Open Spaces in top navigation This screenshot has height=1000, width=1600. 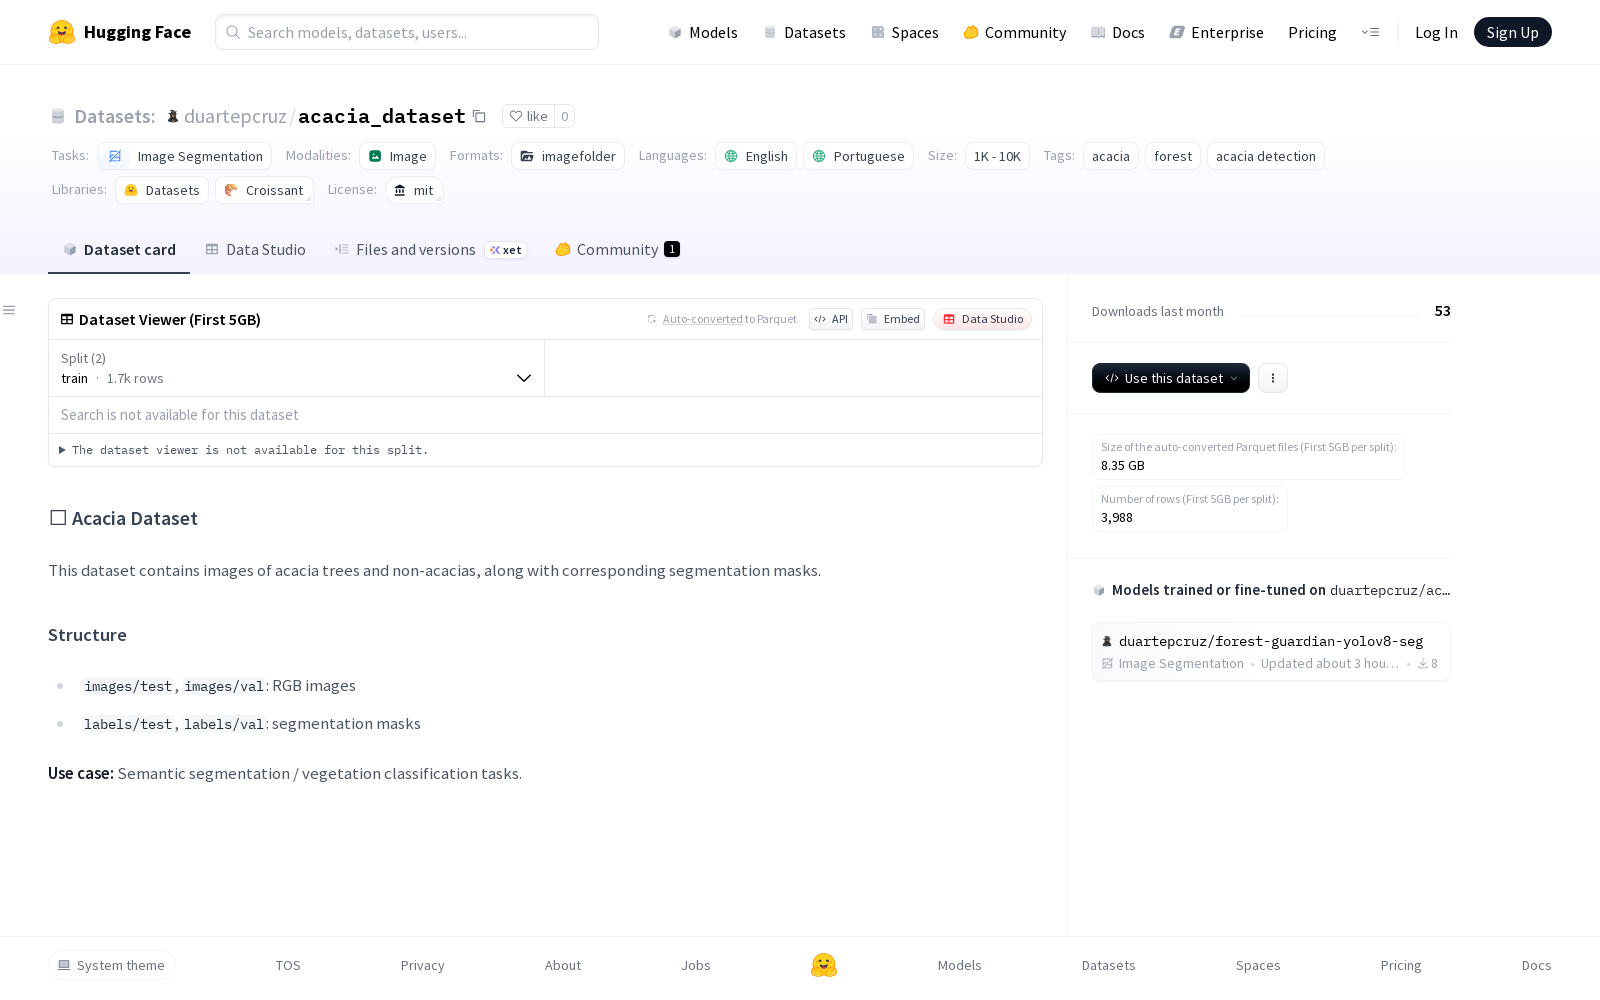pyautogui.click(x=904, y=32)
